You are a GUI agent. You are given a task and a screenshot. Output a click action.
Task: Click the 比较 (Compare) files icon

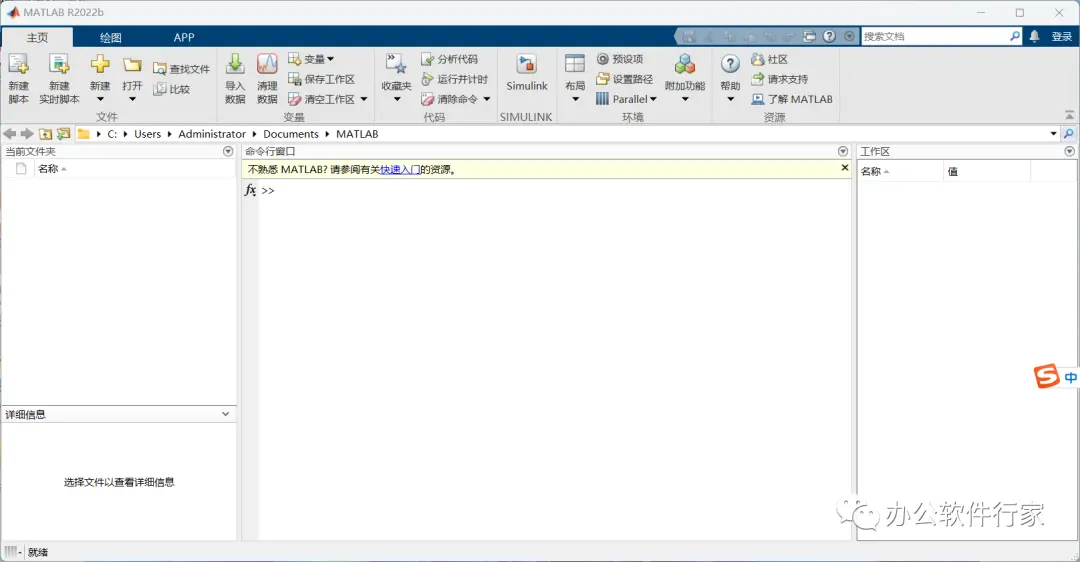point(160,89)
